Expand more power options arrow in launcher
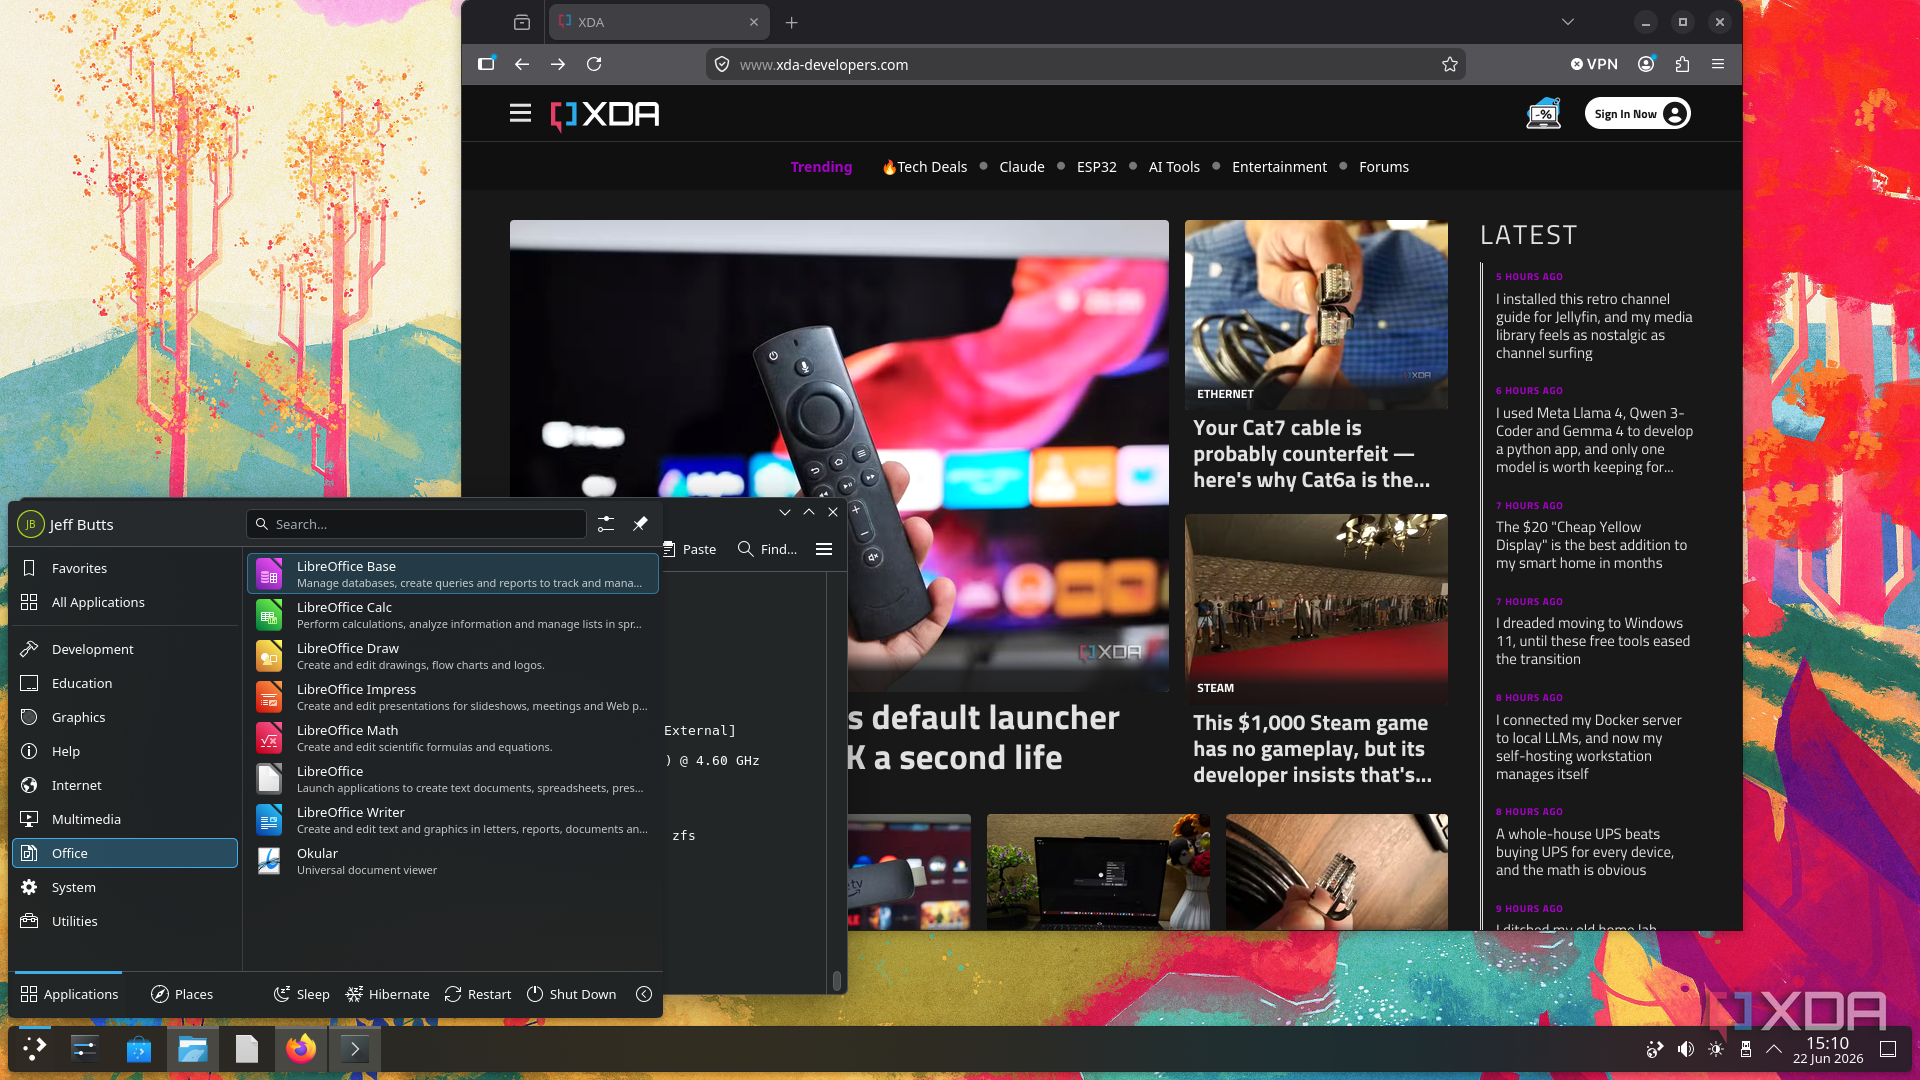 644,994
